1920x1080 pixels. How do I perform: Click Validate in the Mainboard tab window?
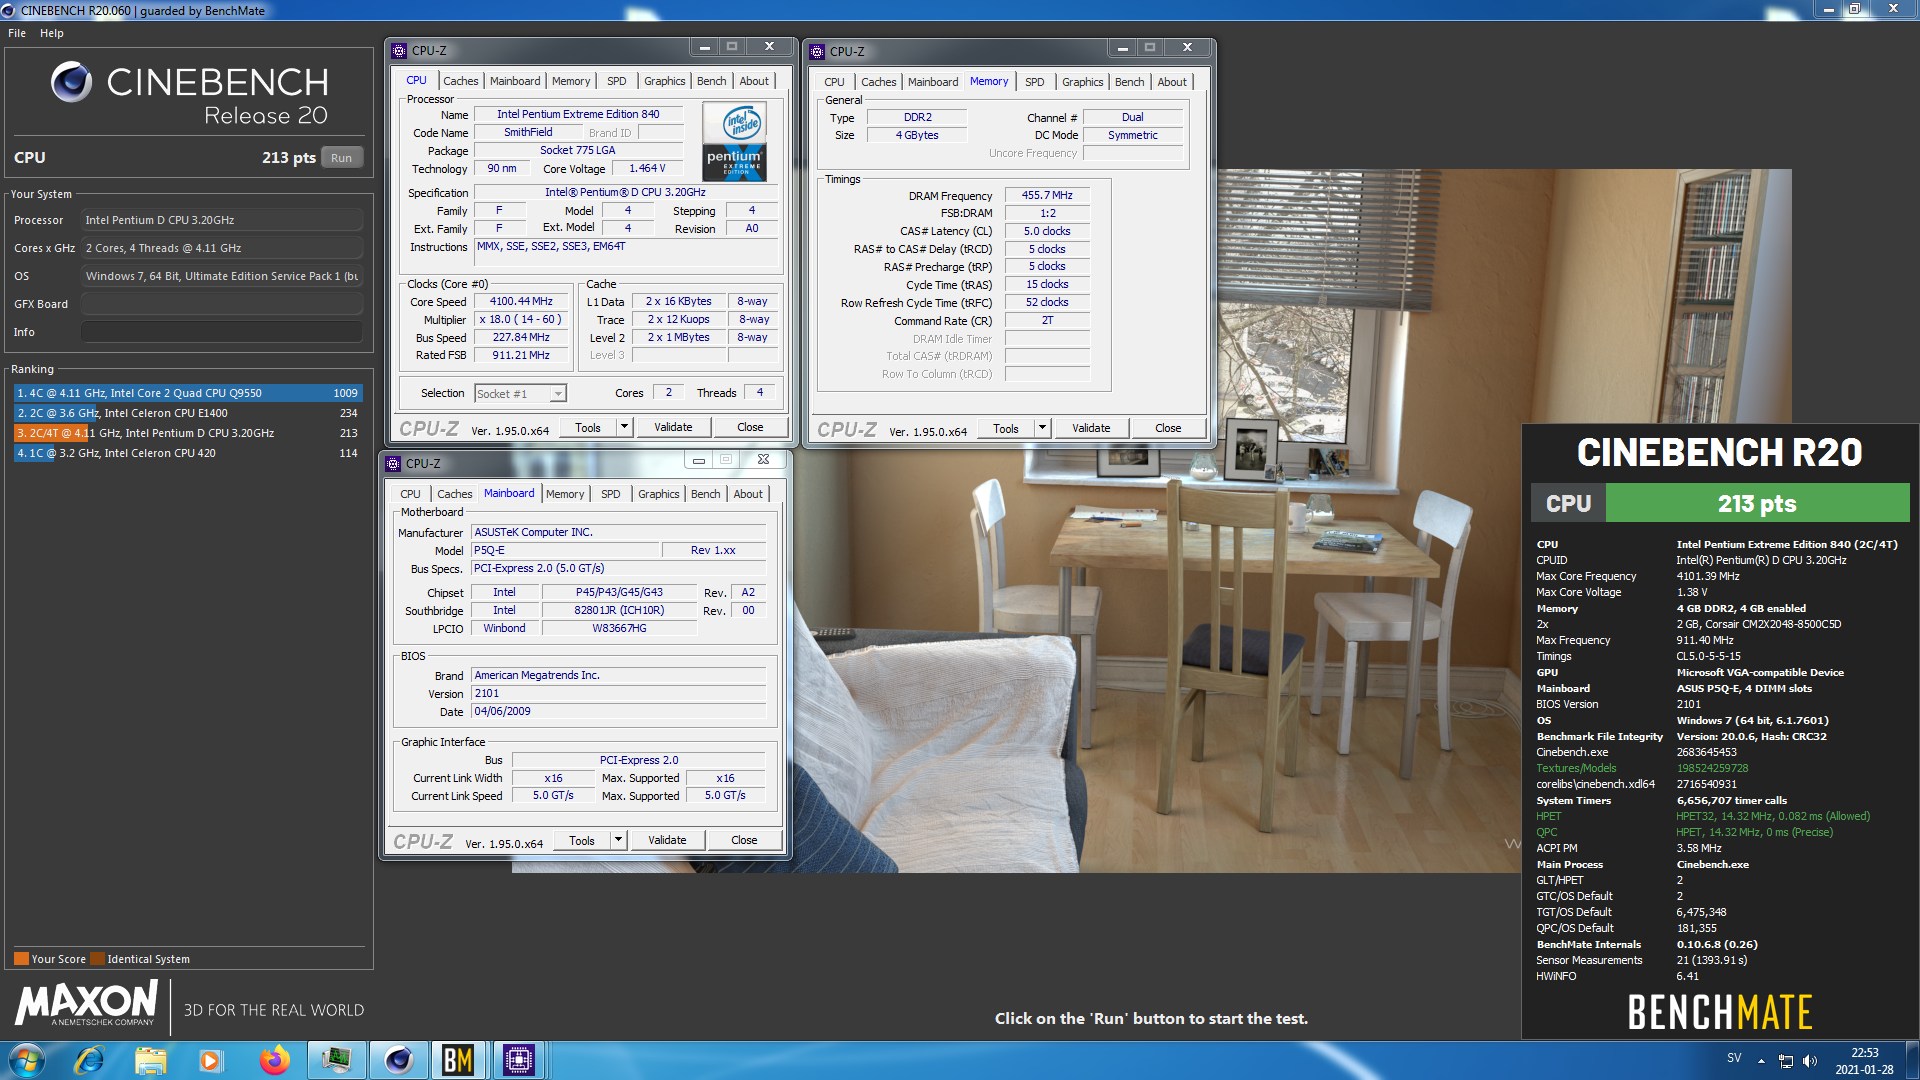667,840
